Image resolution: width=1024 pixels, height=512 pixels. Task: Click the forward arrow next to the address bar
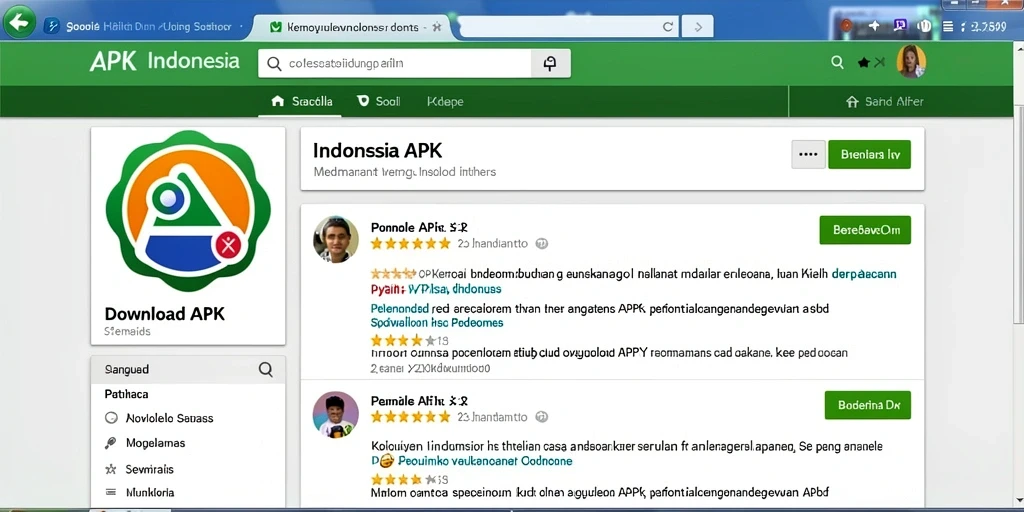[697, 27]
